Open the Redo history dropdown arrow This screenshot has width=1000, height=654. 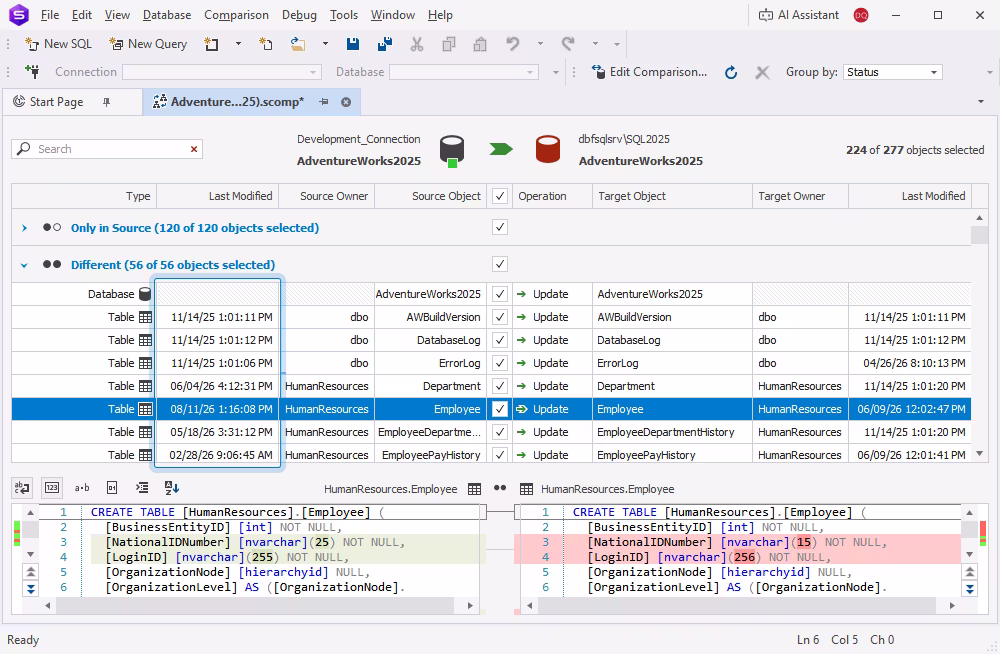(595, 44)
